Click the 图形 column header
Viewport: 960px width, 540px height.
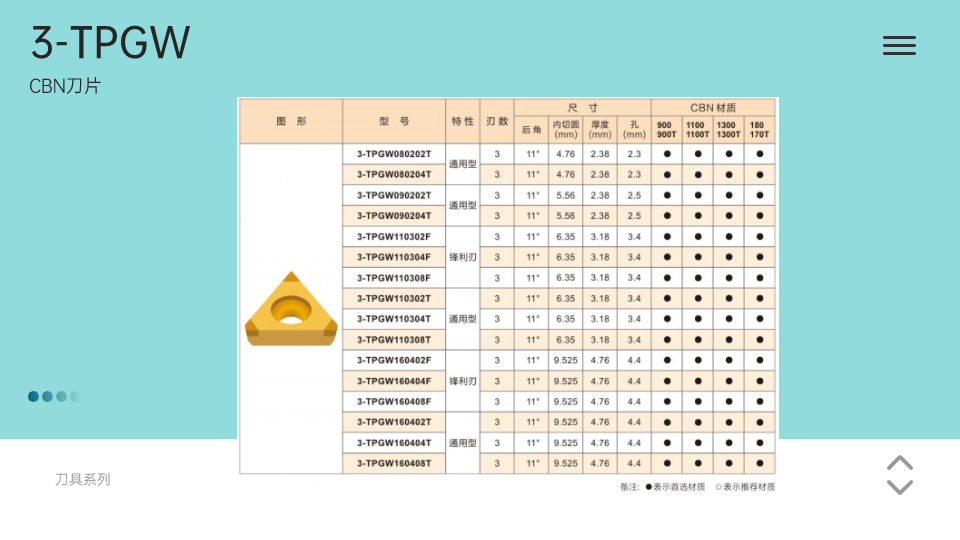291,121
